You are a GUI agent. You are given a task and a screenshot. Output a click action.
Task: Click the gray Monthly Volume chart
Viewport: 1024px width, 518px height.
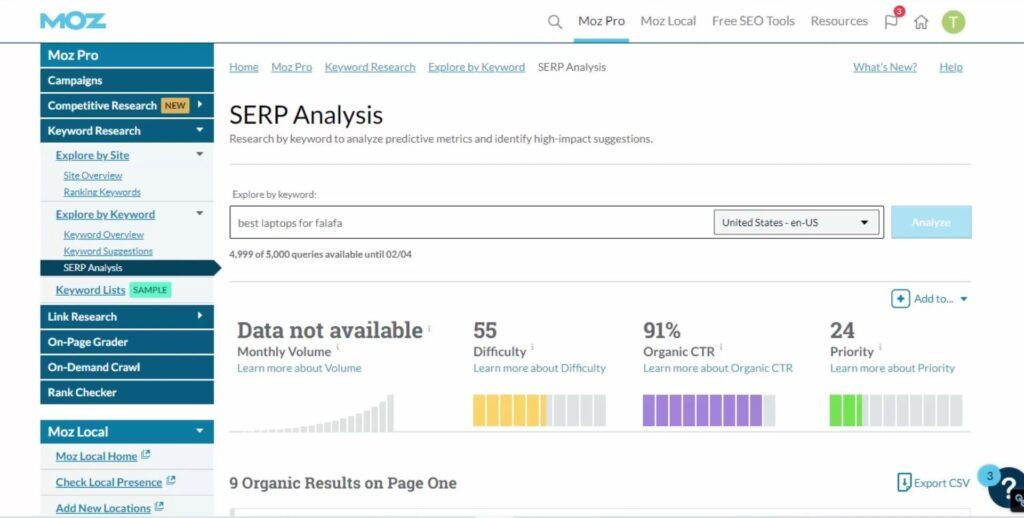(x=312, y=413)
